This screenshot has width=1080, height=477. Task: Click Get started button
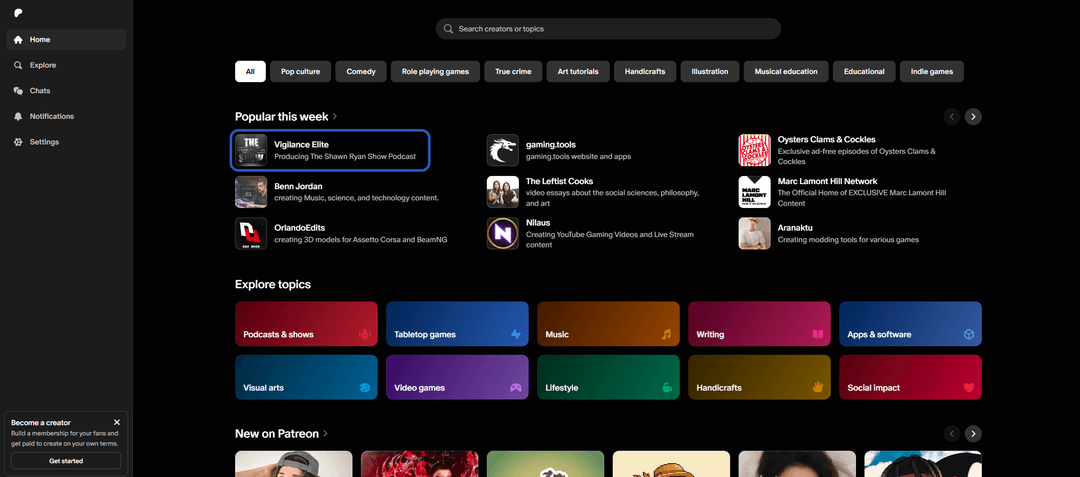pos(66,461)
